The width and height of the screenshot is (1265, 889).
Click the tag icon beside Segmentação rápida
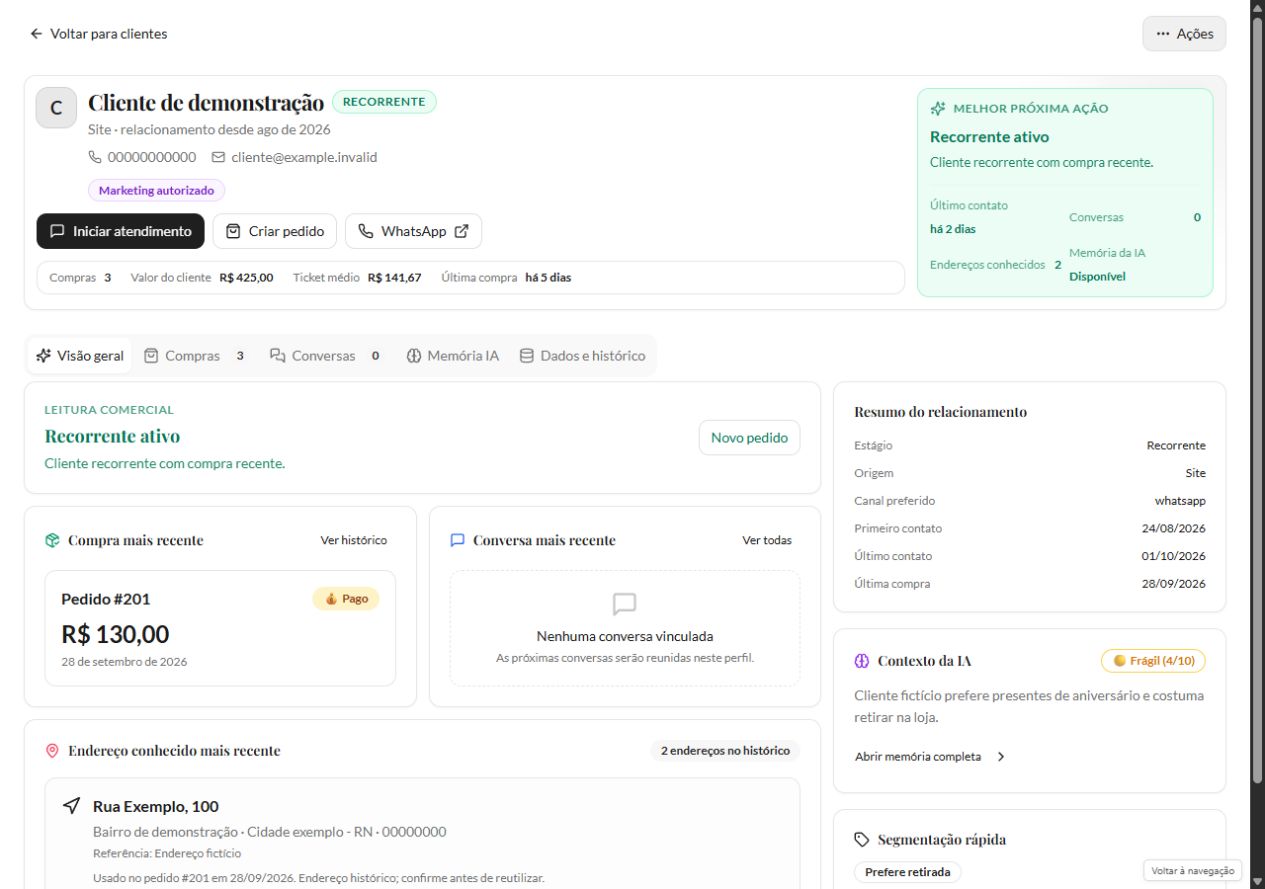point(862,840)
